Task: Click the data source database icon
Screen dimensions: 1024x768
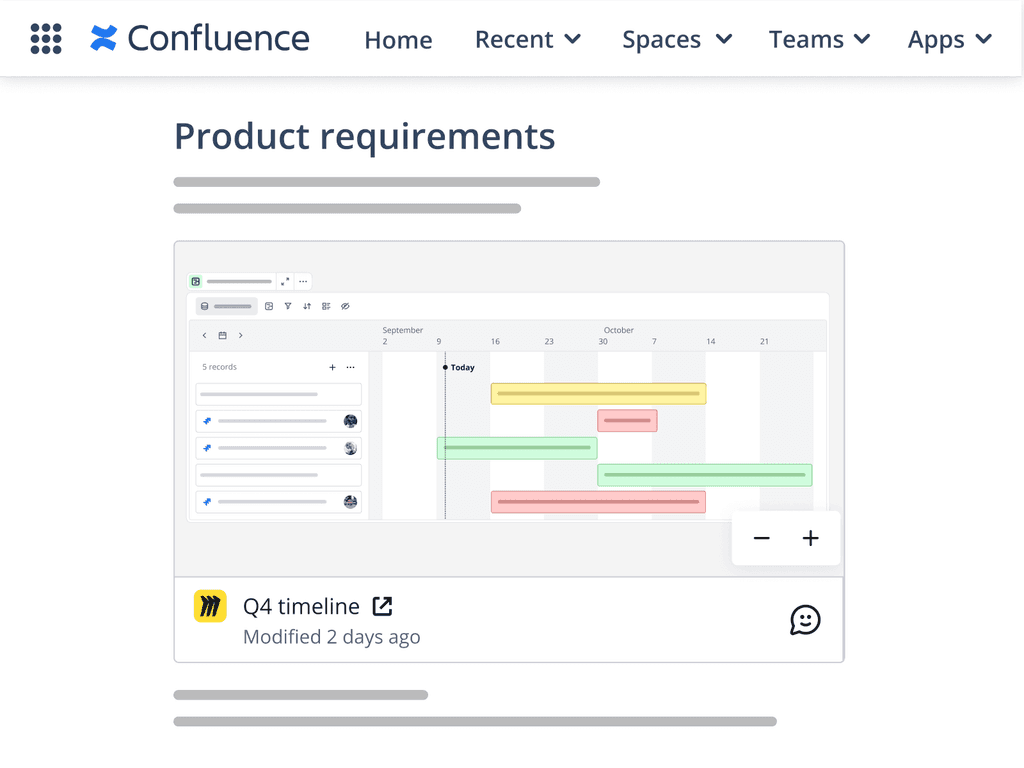Action: [204, 306]
